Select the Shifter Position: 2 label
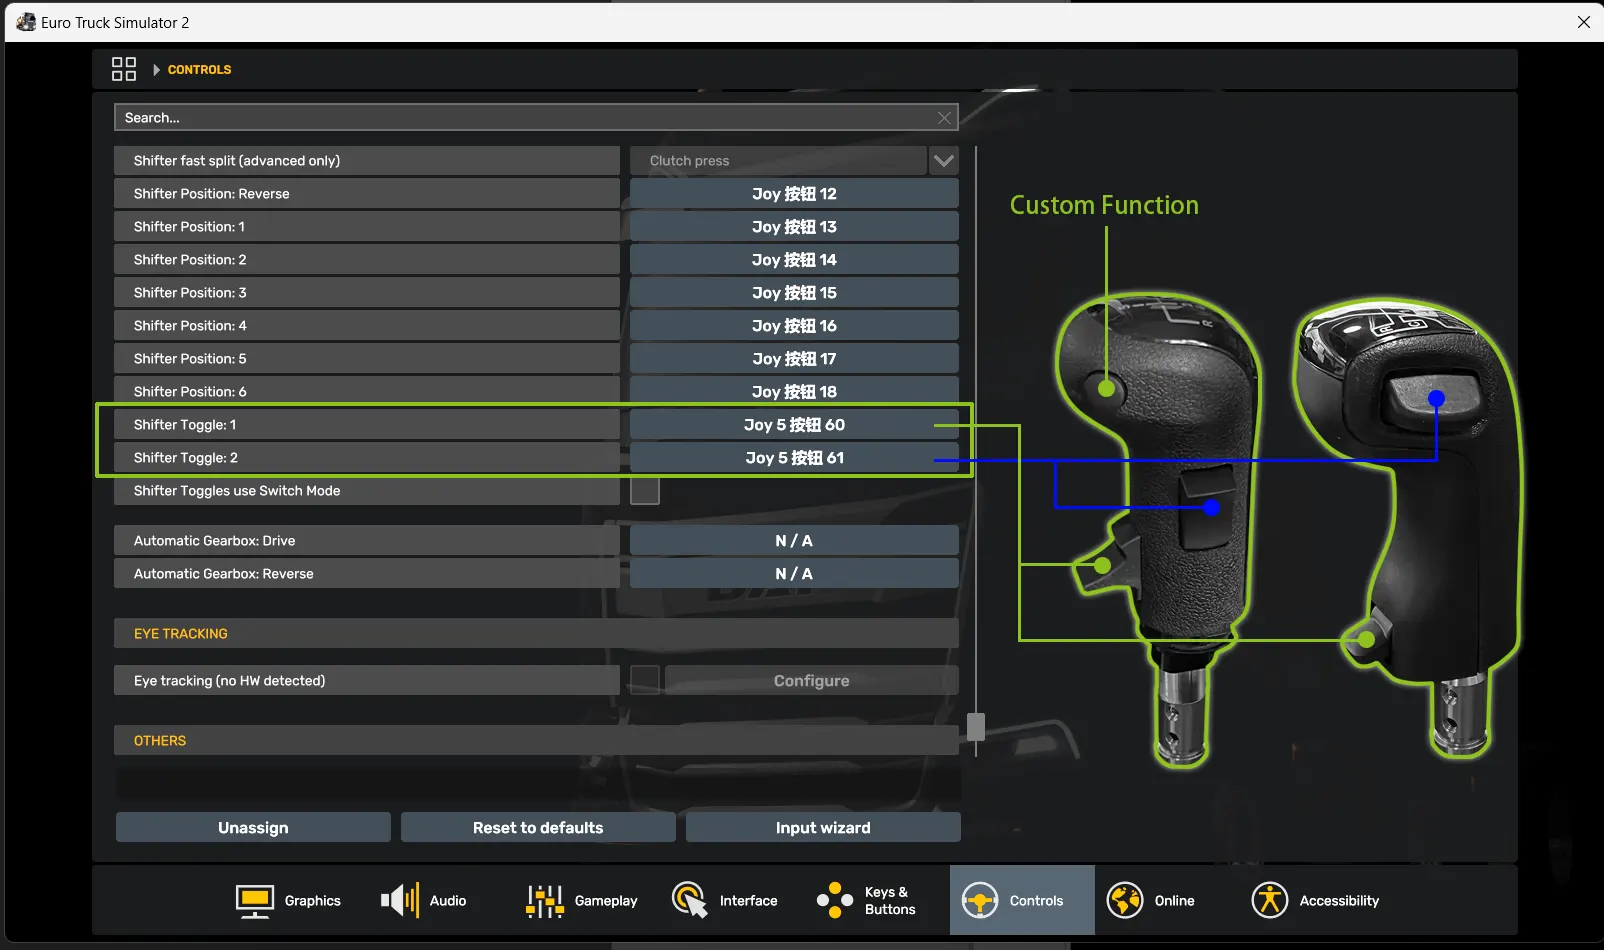The width and height of the screenshot is (1604, 950). [x=367, y=260]
